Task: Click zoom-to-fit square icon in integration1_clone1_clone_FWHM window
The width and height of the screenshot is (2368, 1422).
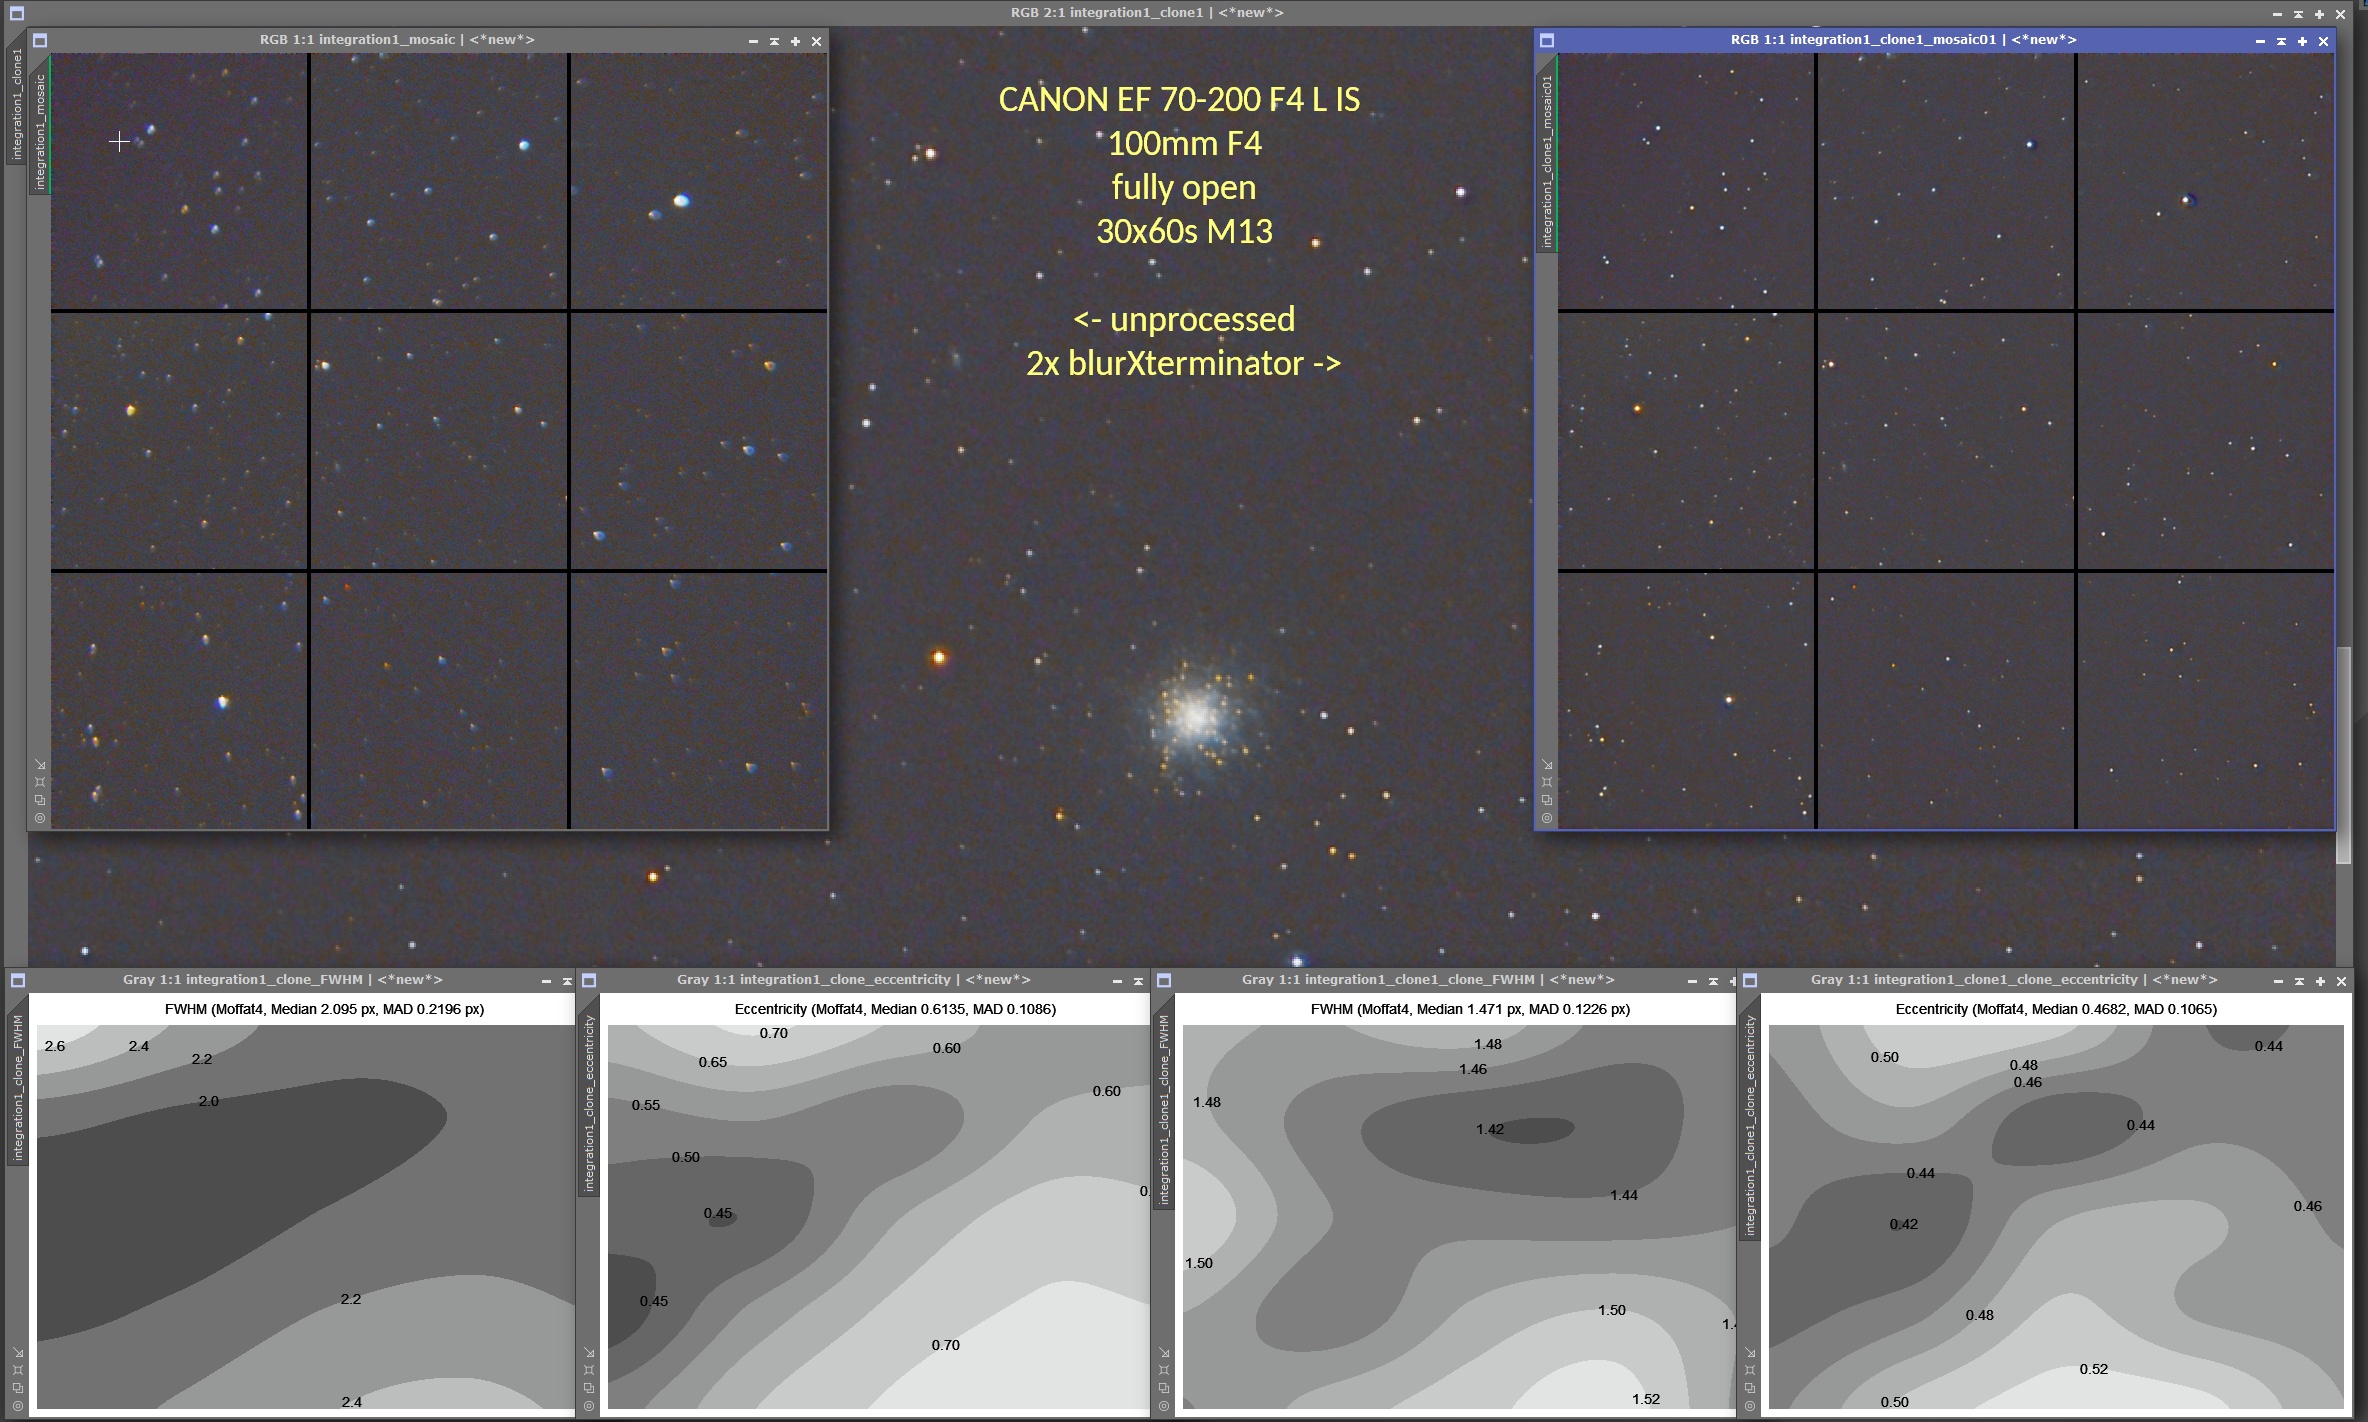Action: click(1164, 1370)
